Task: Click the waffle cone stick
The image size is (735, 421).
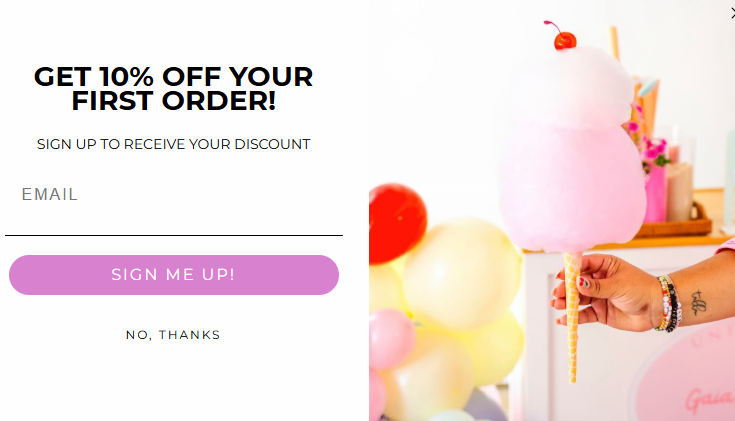Action: pos(573,317)
